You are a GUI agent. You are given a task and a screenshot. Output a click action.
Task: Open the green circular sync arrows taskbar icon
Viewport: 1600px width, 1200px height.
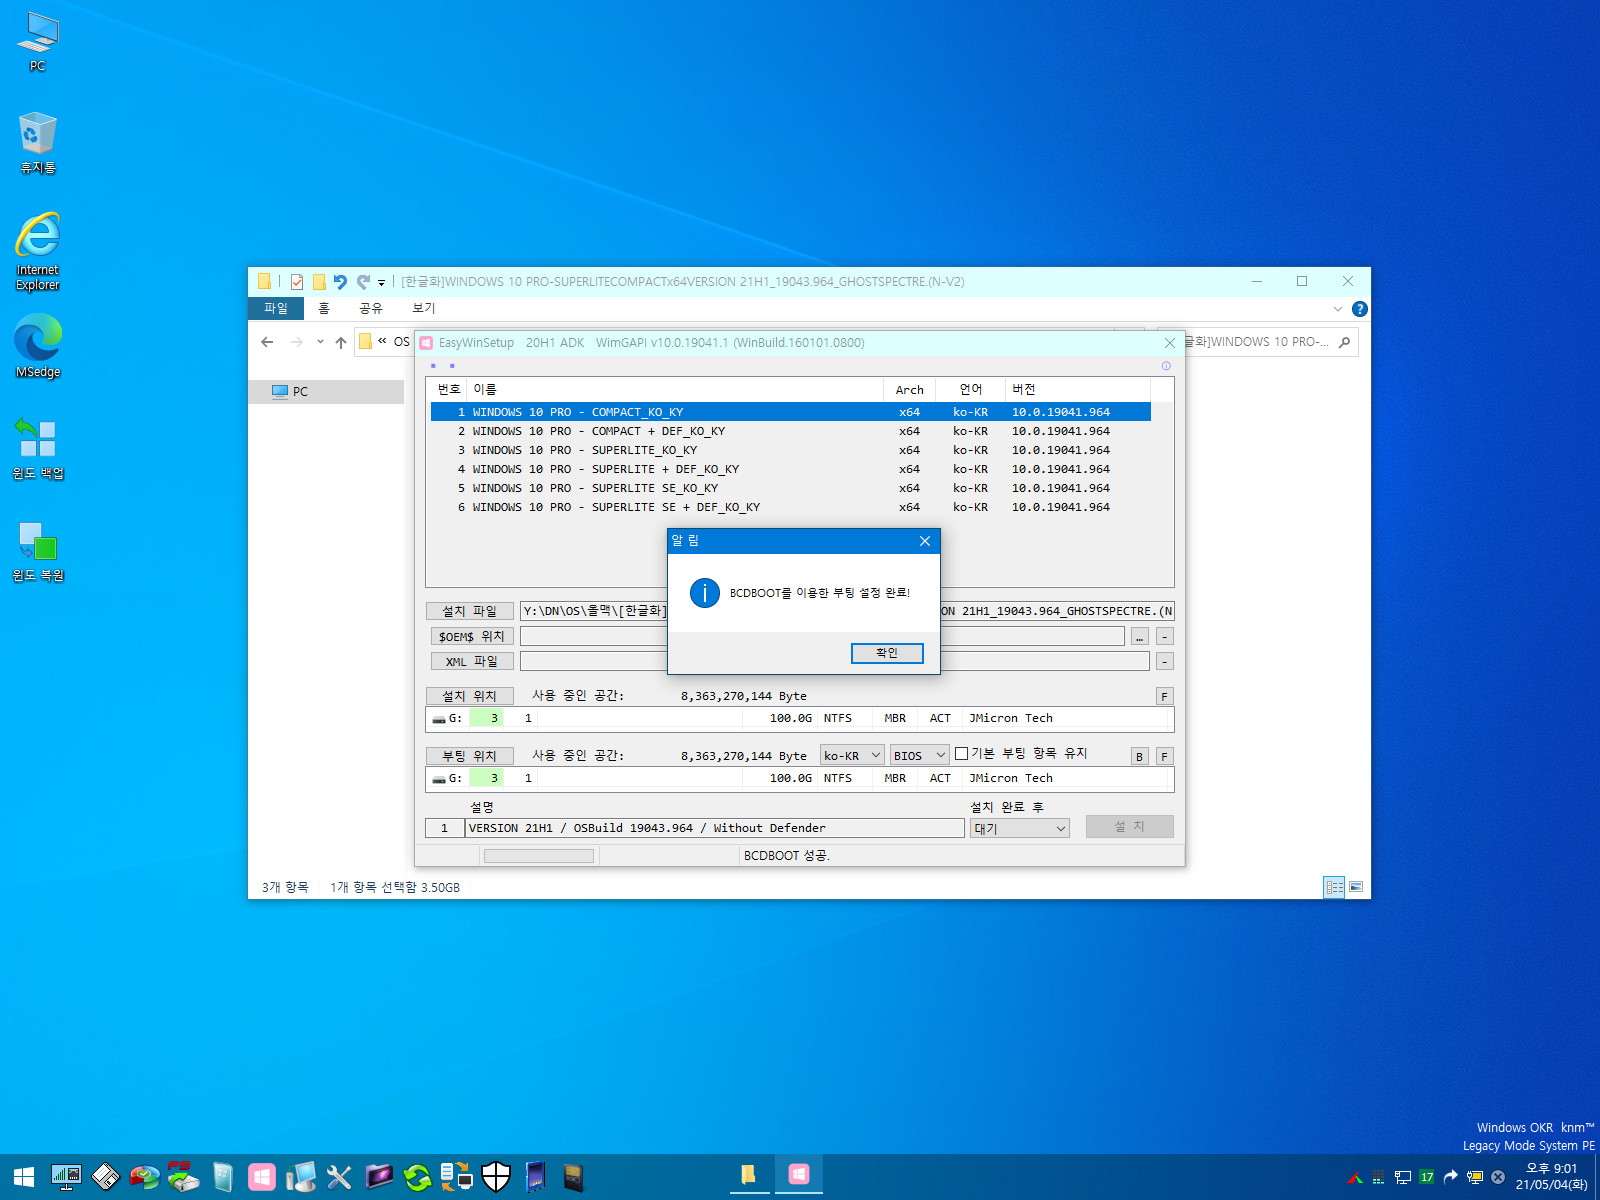[417, 1177]
